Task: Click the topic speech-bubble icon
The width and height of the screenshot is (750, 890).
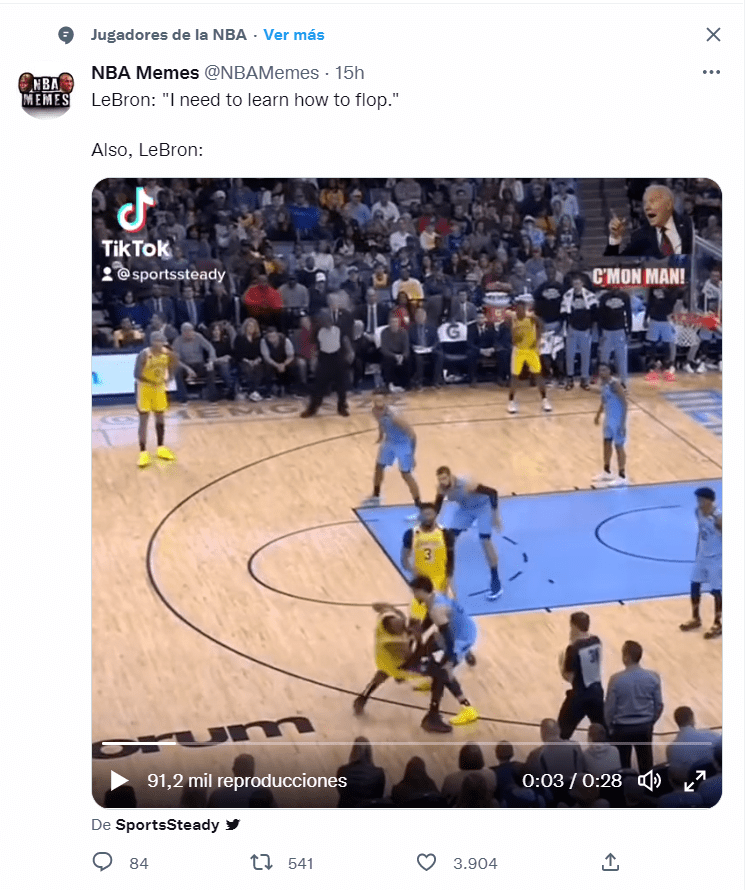Action: (66, 35)
